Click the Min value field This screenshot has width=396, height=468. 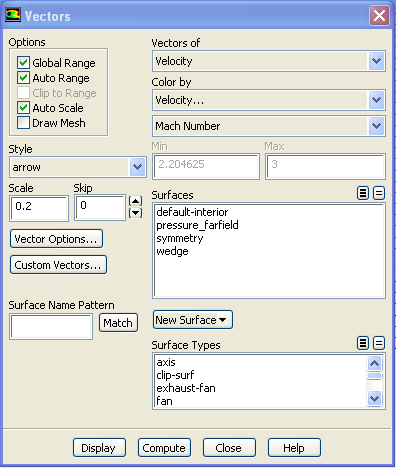[x=206, y=166]
